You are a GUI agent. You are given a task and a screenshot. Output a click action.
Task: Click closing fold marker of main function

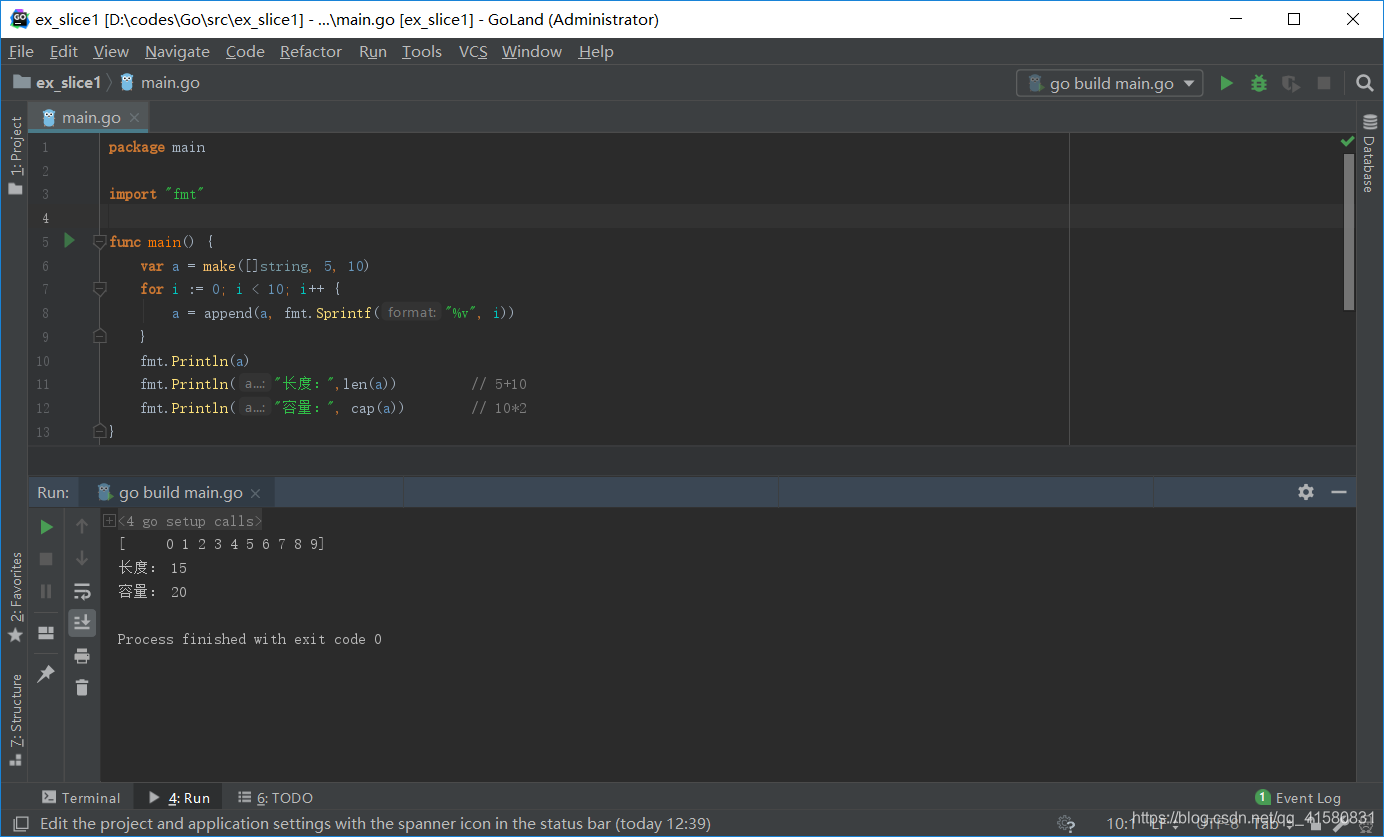coord(99,431)
